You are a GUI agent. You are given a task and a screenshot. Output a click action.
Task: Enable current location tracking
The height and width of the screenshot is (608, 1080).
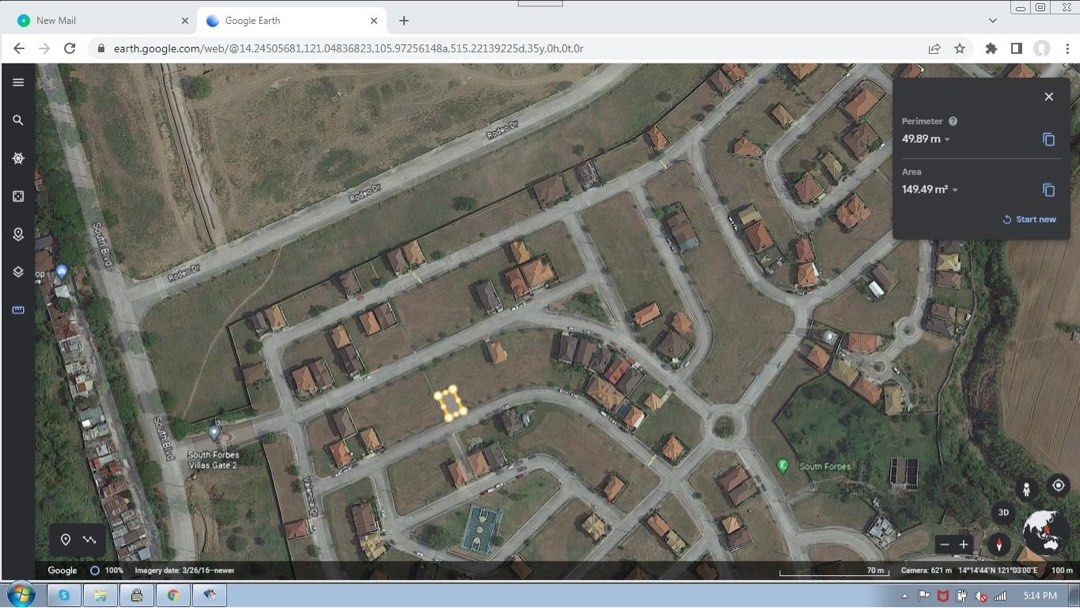(1058, 484)
